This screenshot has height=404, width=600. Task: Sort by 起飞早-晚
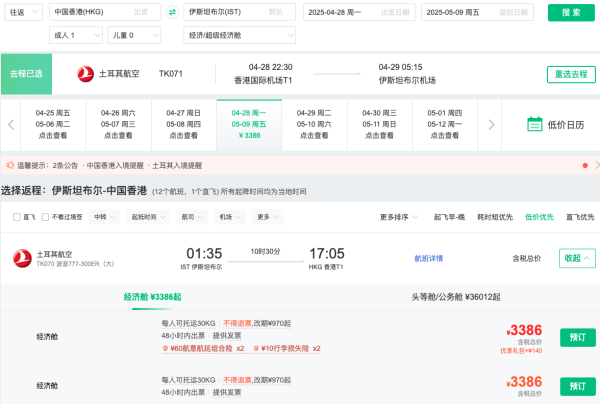pyautogui.click(x=449, y=217)
